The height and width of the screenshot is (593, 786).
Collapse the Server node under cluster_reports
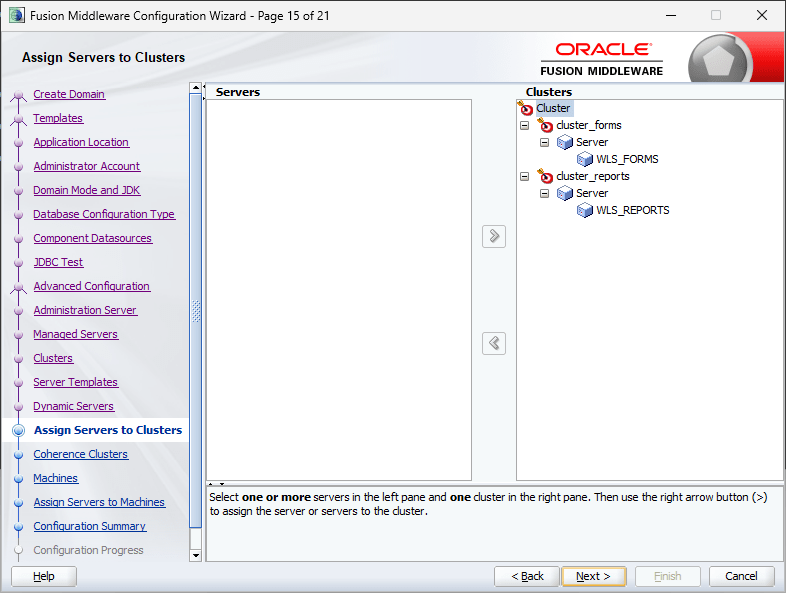pos(544,193)
